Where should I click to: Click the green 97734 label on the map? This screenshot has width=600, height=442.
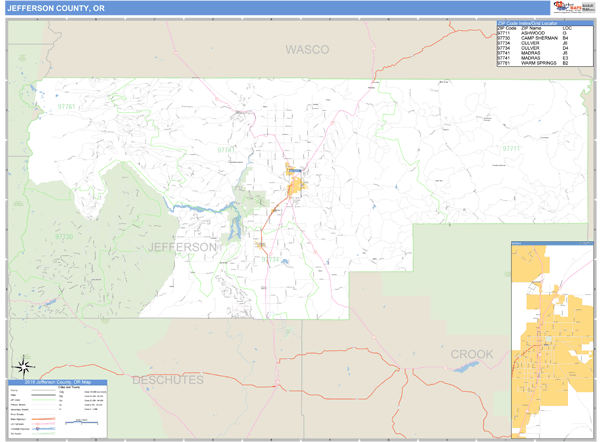tap(270, 259)
